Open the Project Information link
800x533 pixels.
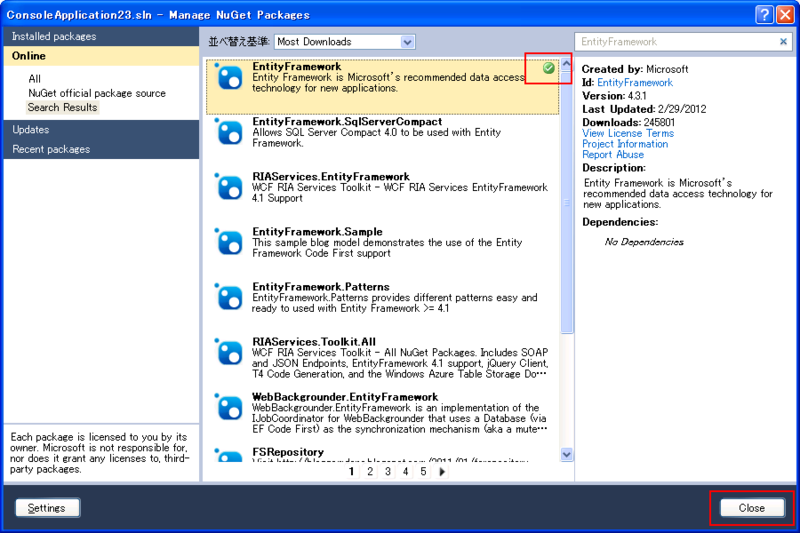(x=625, y=144)
